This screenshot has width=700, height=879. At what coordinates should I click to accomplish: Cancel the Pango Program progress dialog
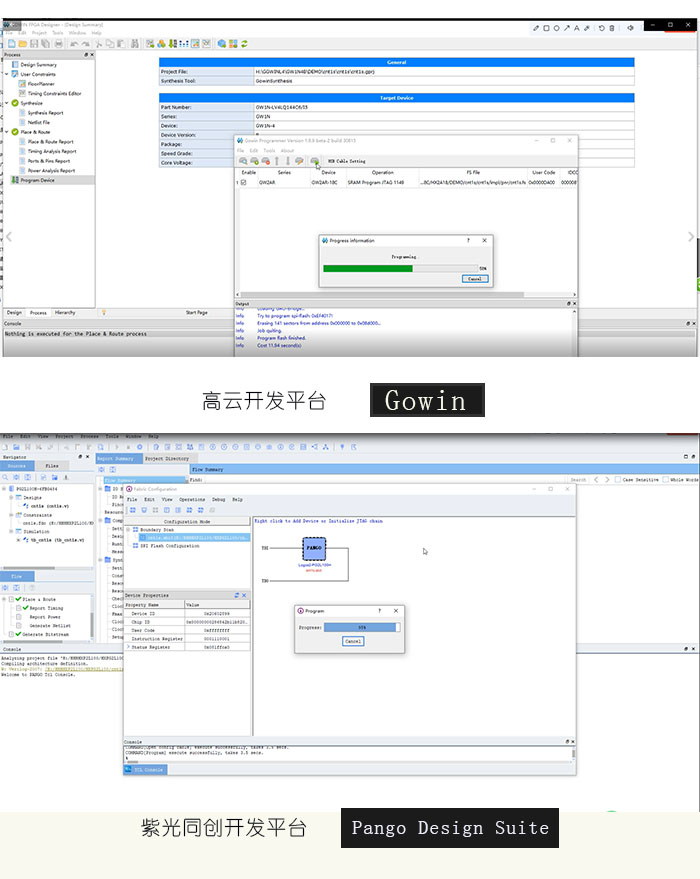pos(353,641)
